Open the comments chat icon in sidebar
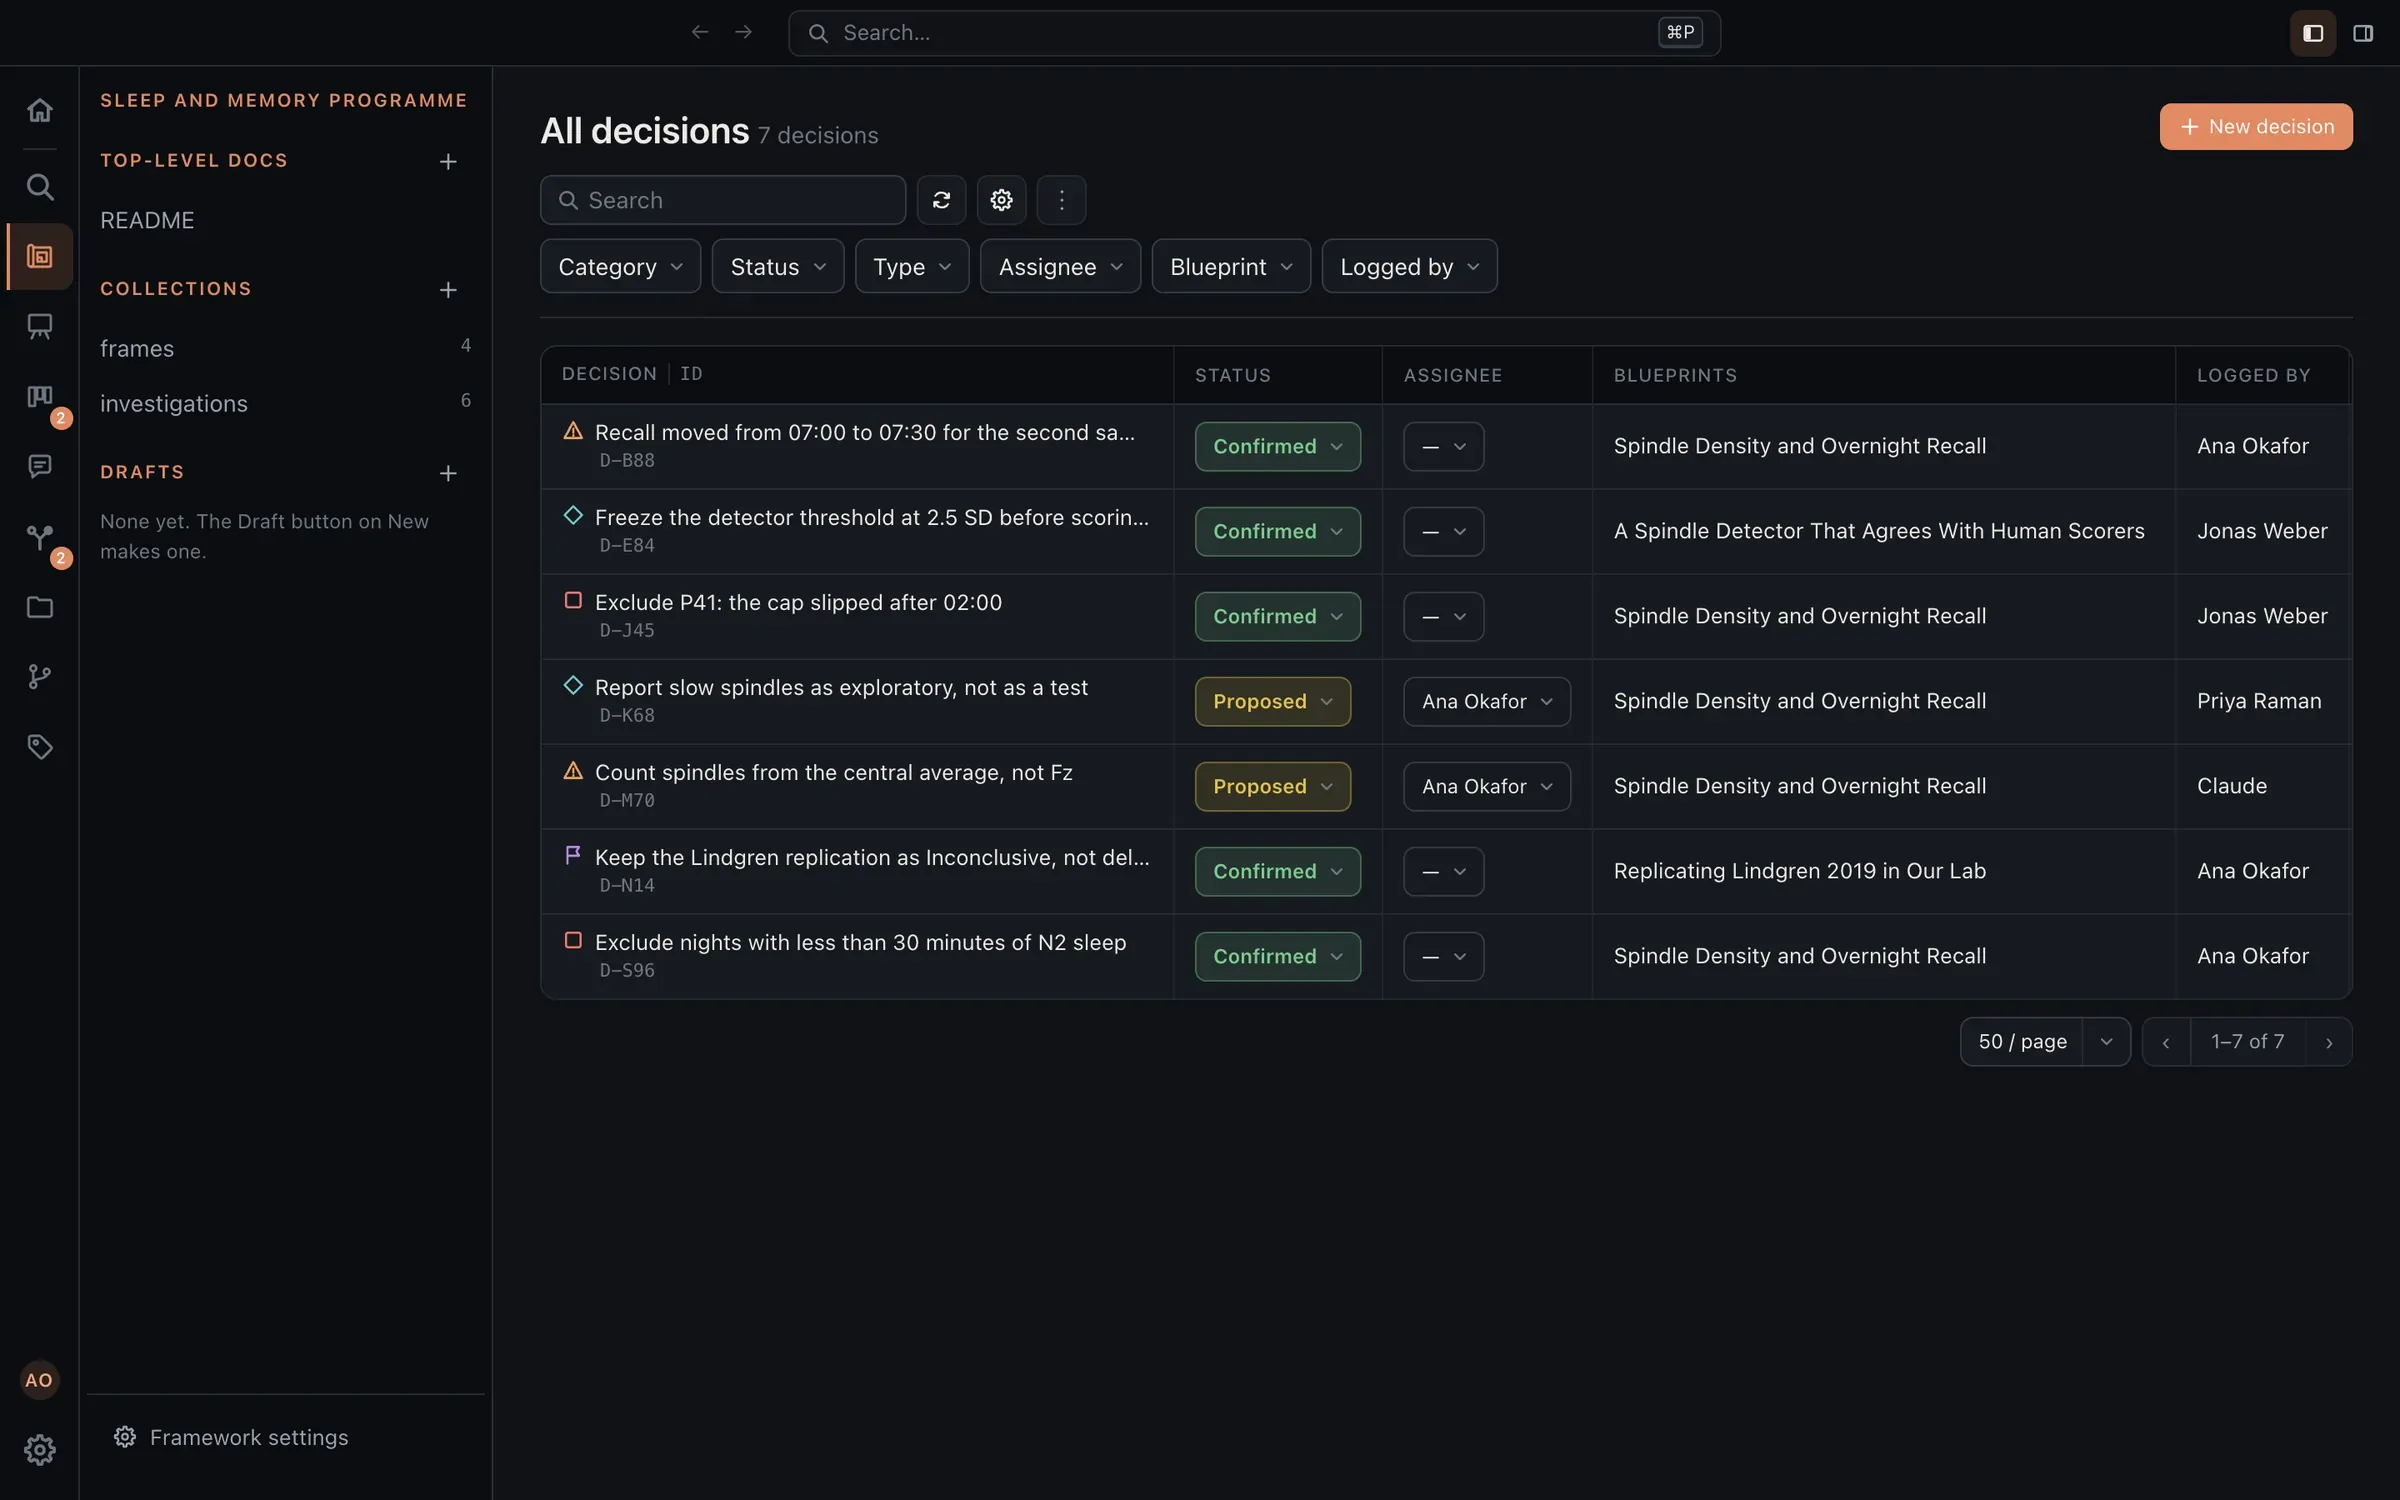Viewport: 2400px width, 1500px height. click(x=39, y=466)
